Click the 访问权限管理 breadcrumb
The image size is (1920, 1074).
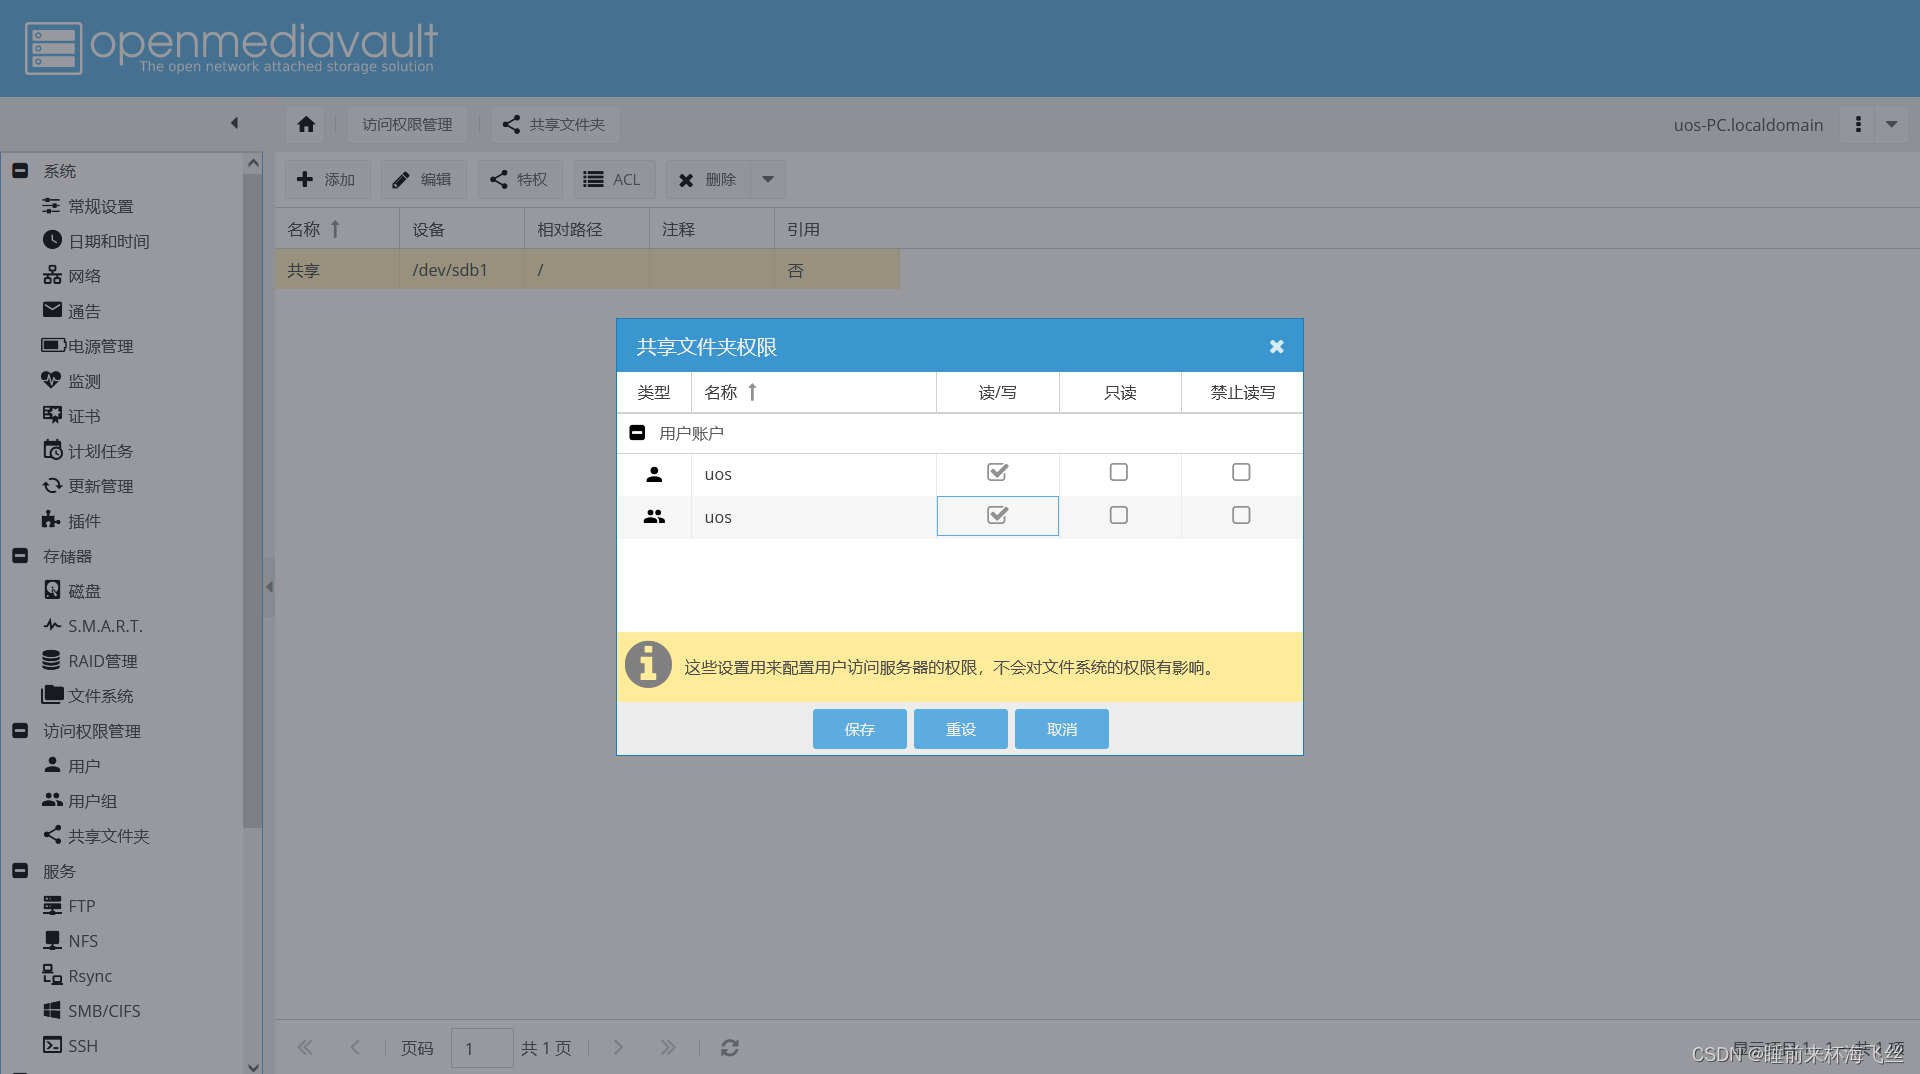407,124
